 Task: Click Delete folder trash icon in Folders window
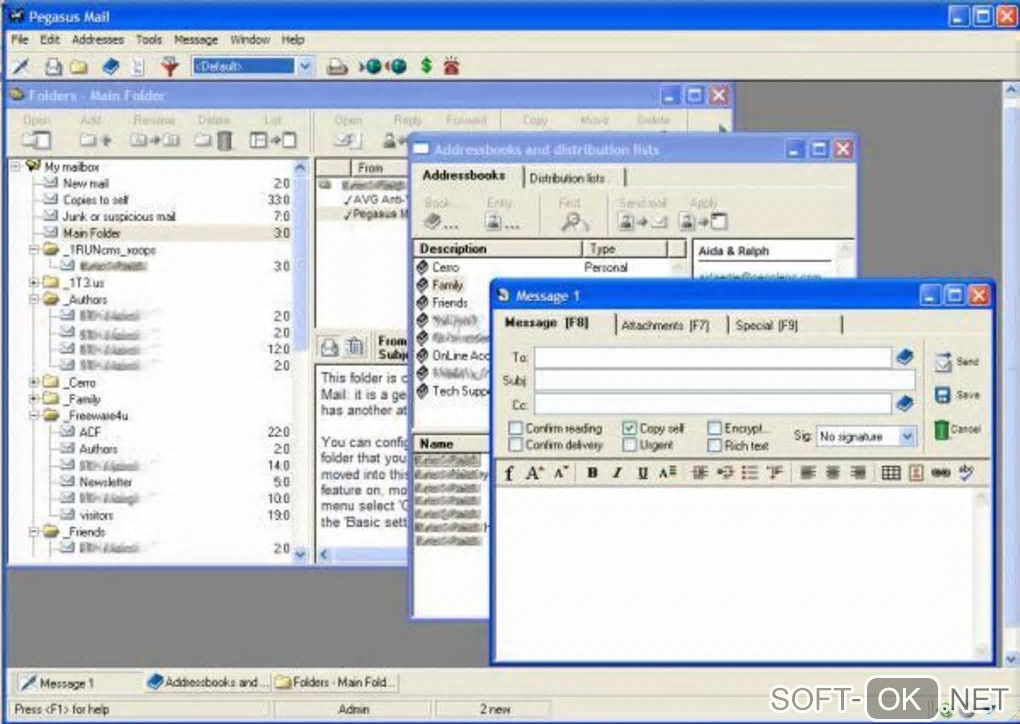click(213, 140)
